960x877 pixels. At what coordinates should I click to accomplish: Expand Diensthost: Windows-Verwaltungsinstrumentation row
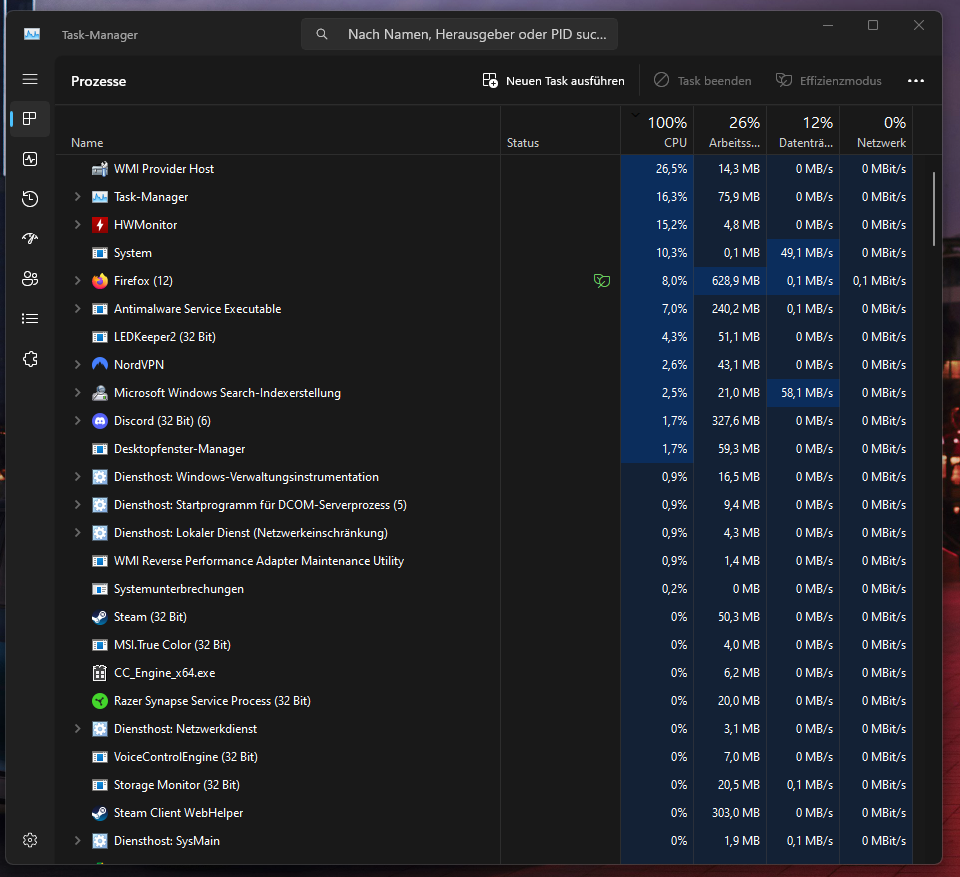[x=77, y=477]
